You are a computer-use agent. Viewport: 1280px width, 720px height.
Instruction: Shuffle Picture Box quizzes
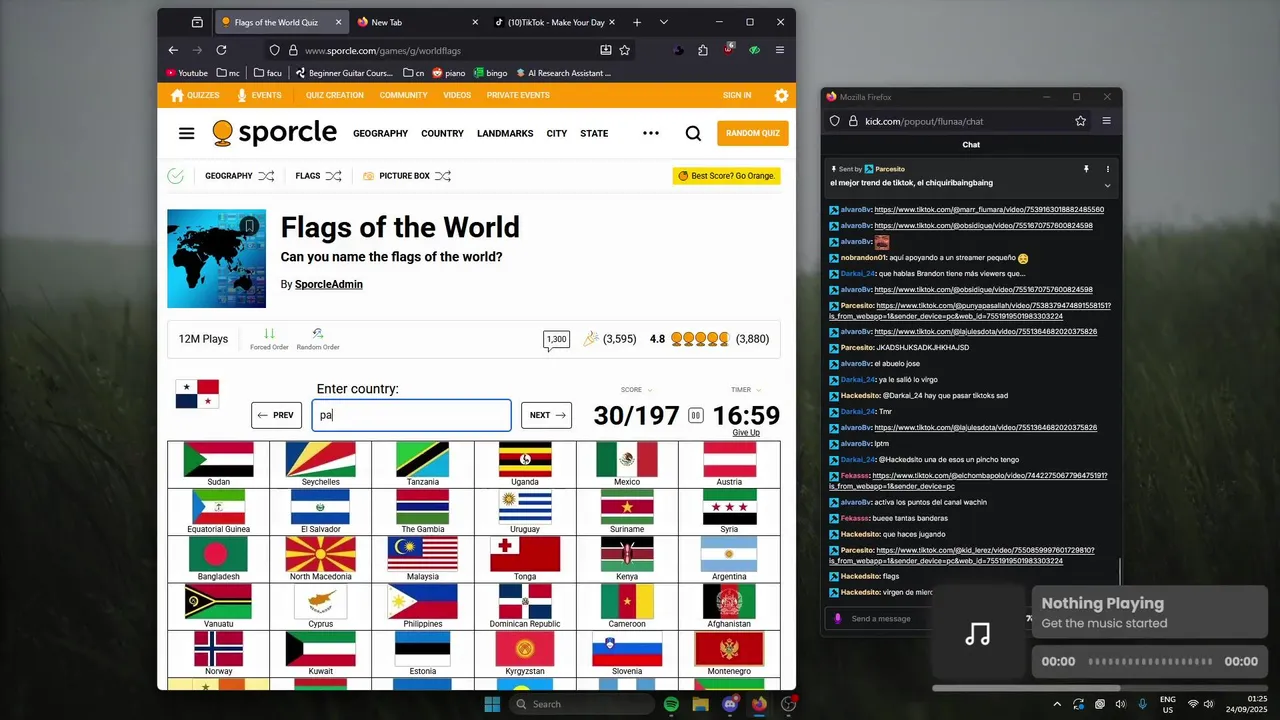click(x=443, y=176)
